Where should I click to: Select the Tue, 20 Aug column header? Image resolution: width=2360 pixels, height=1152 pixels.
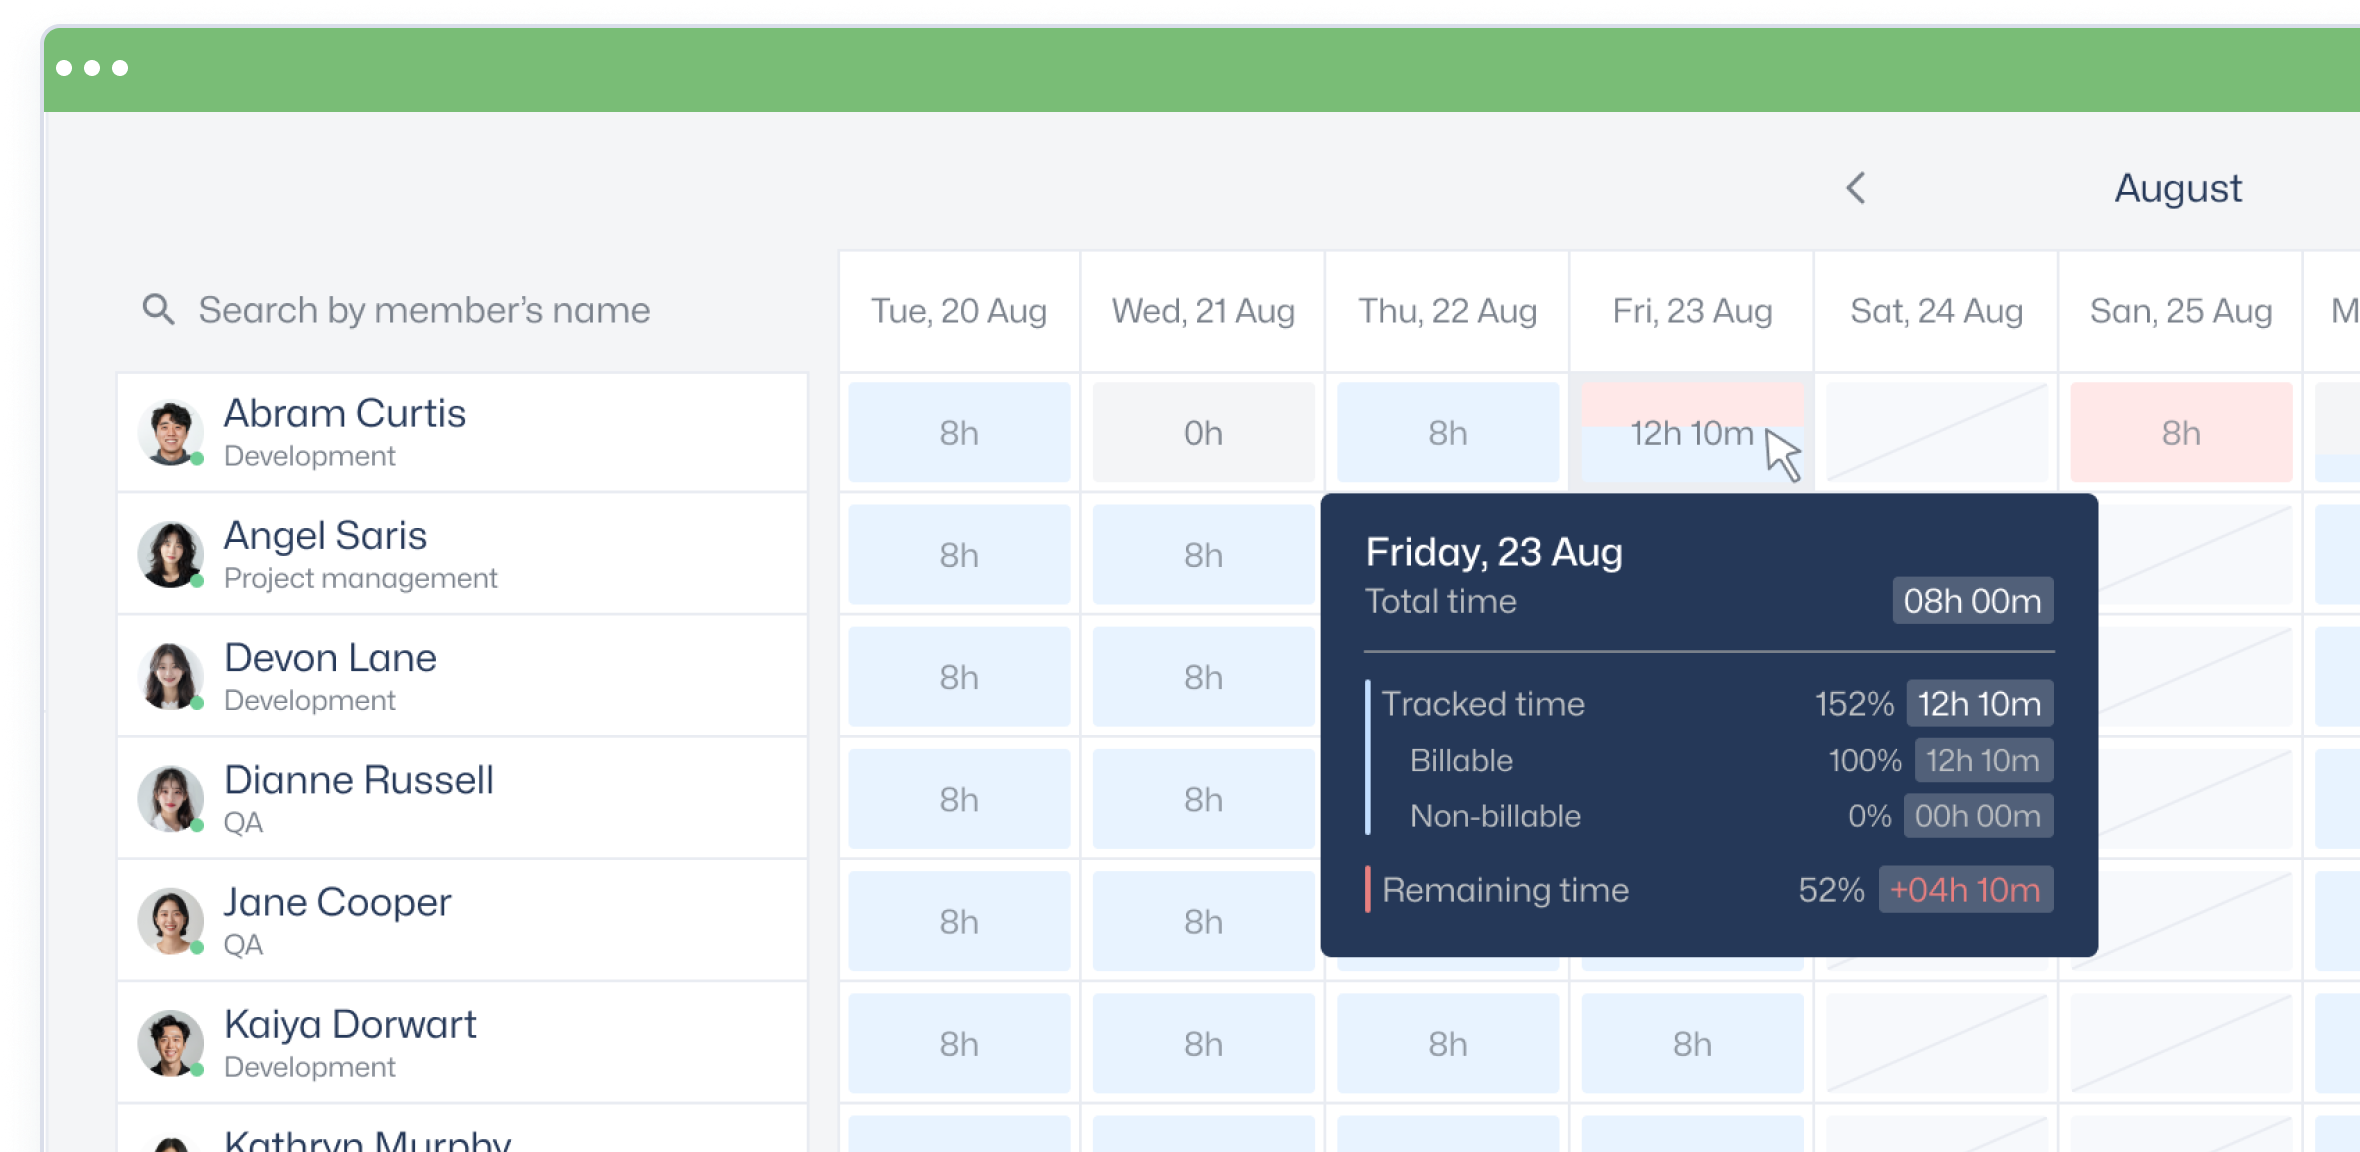coord(959,311)
